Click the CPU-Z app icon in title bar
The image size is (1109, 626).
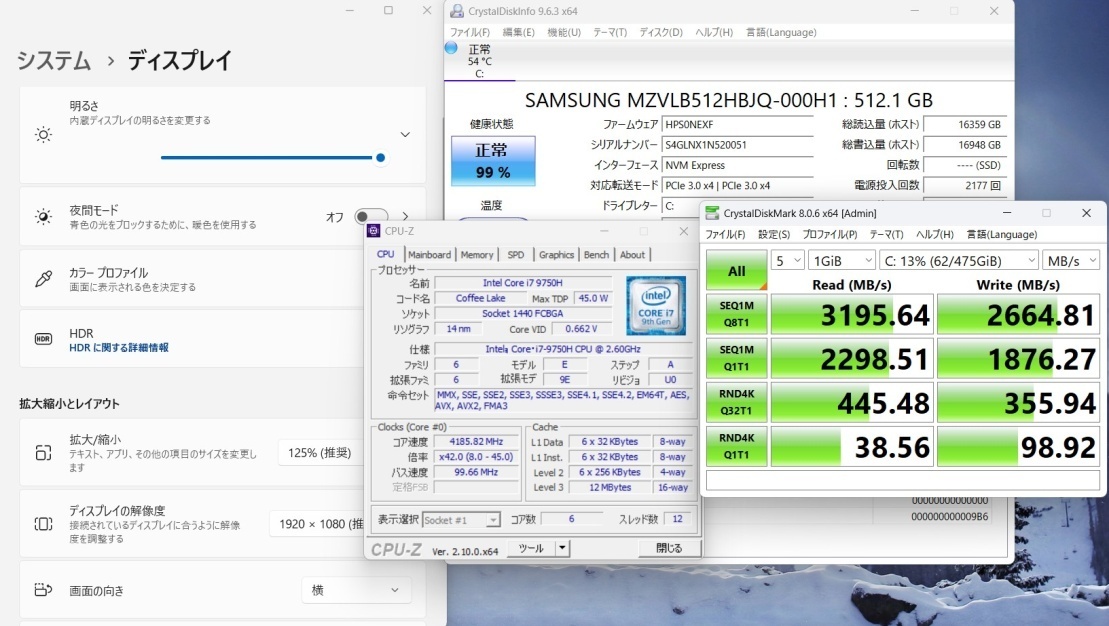tap(375, 230)
